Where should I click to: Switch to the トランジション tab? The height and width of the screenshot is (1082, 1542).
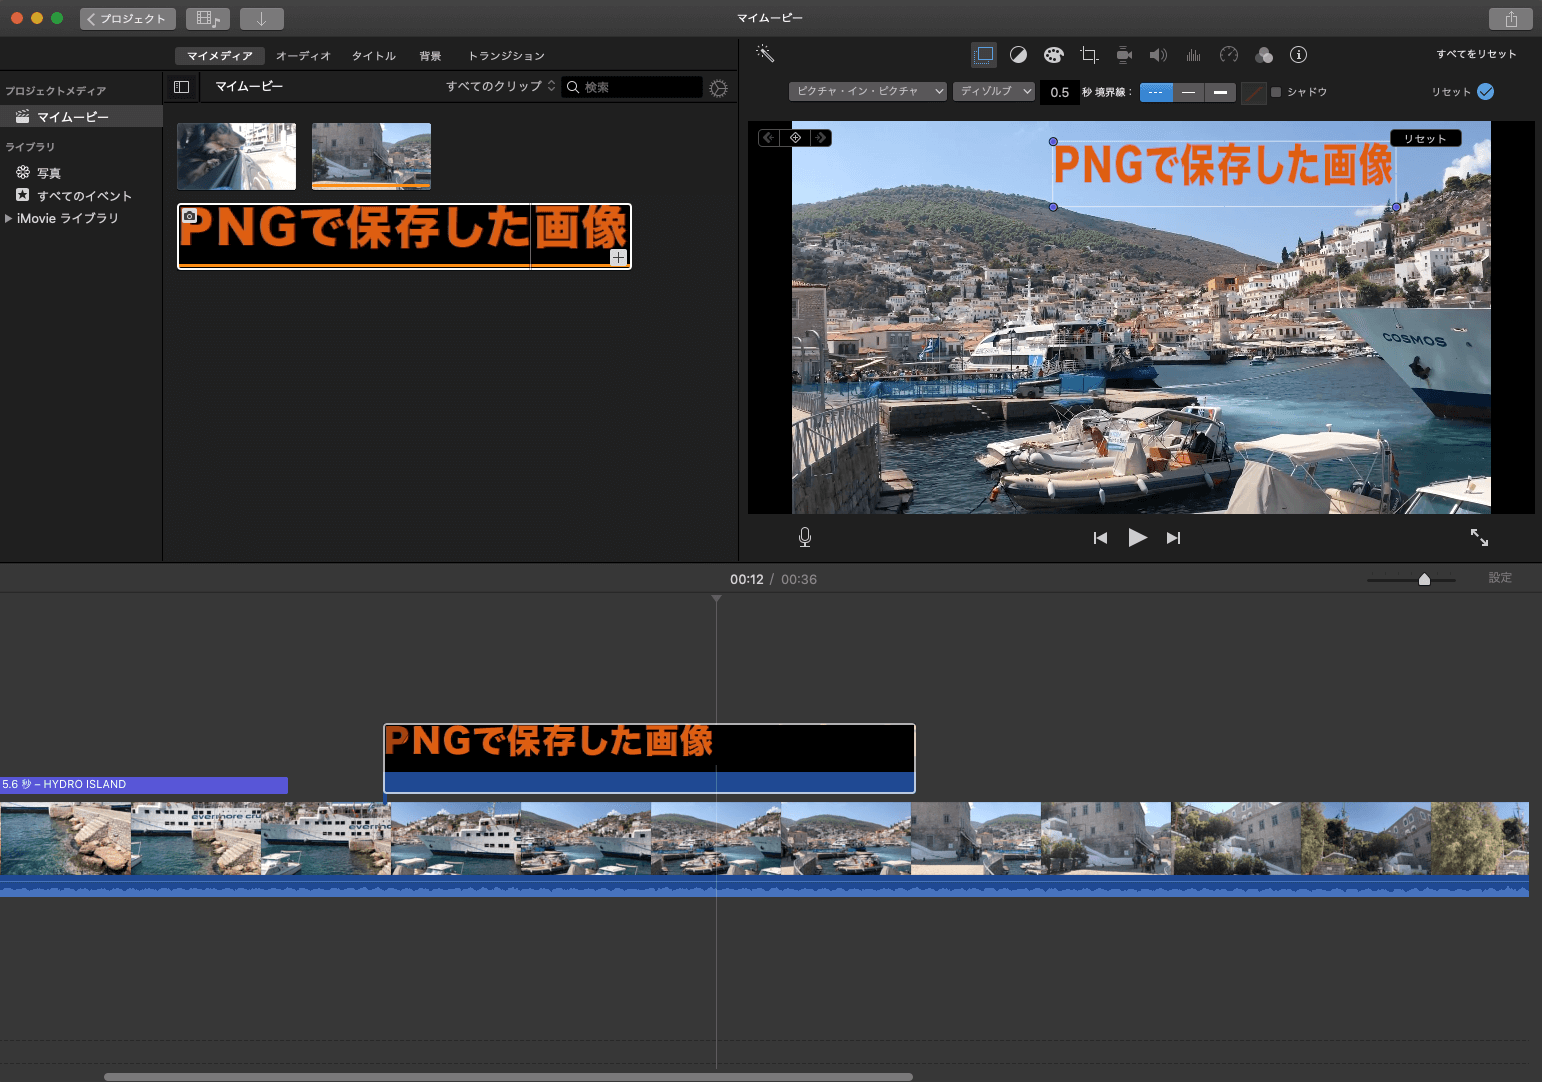pyautogui.click(x=506, y=56)
